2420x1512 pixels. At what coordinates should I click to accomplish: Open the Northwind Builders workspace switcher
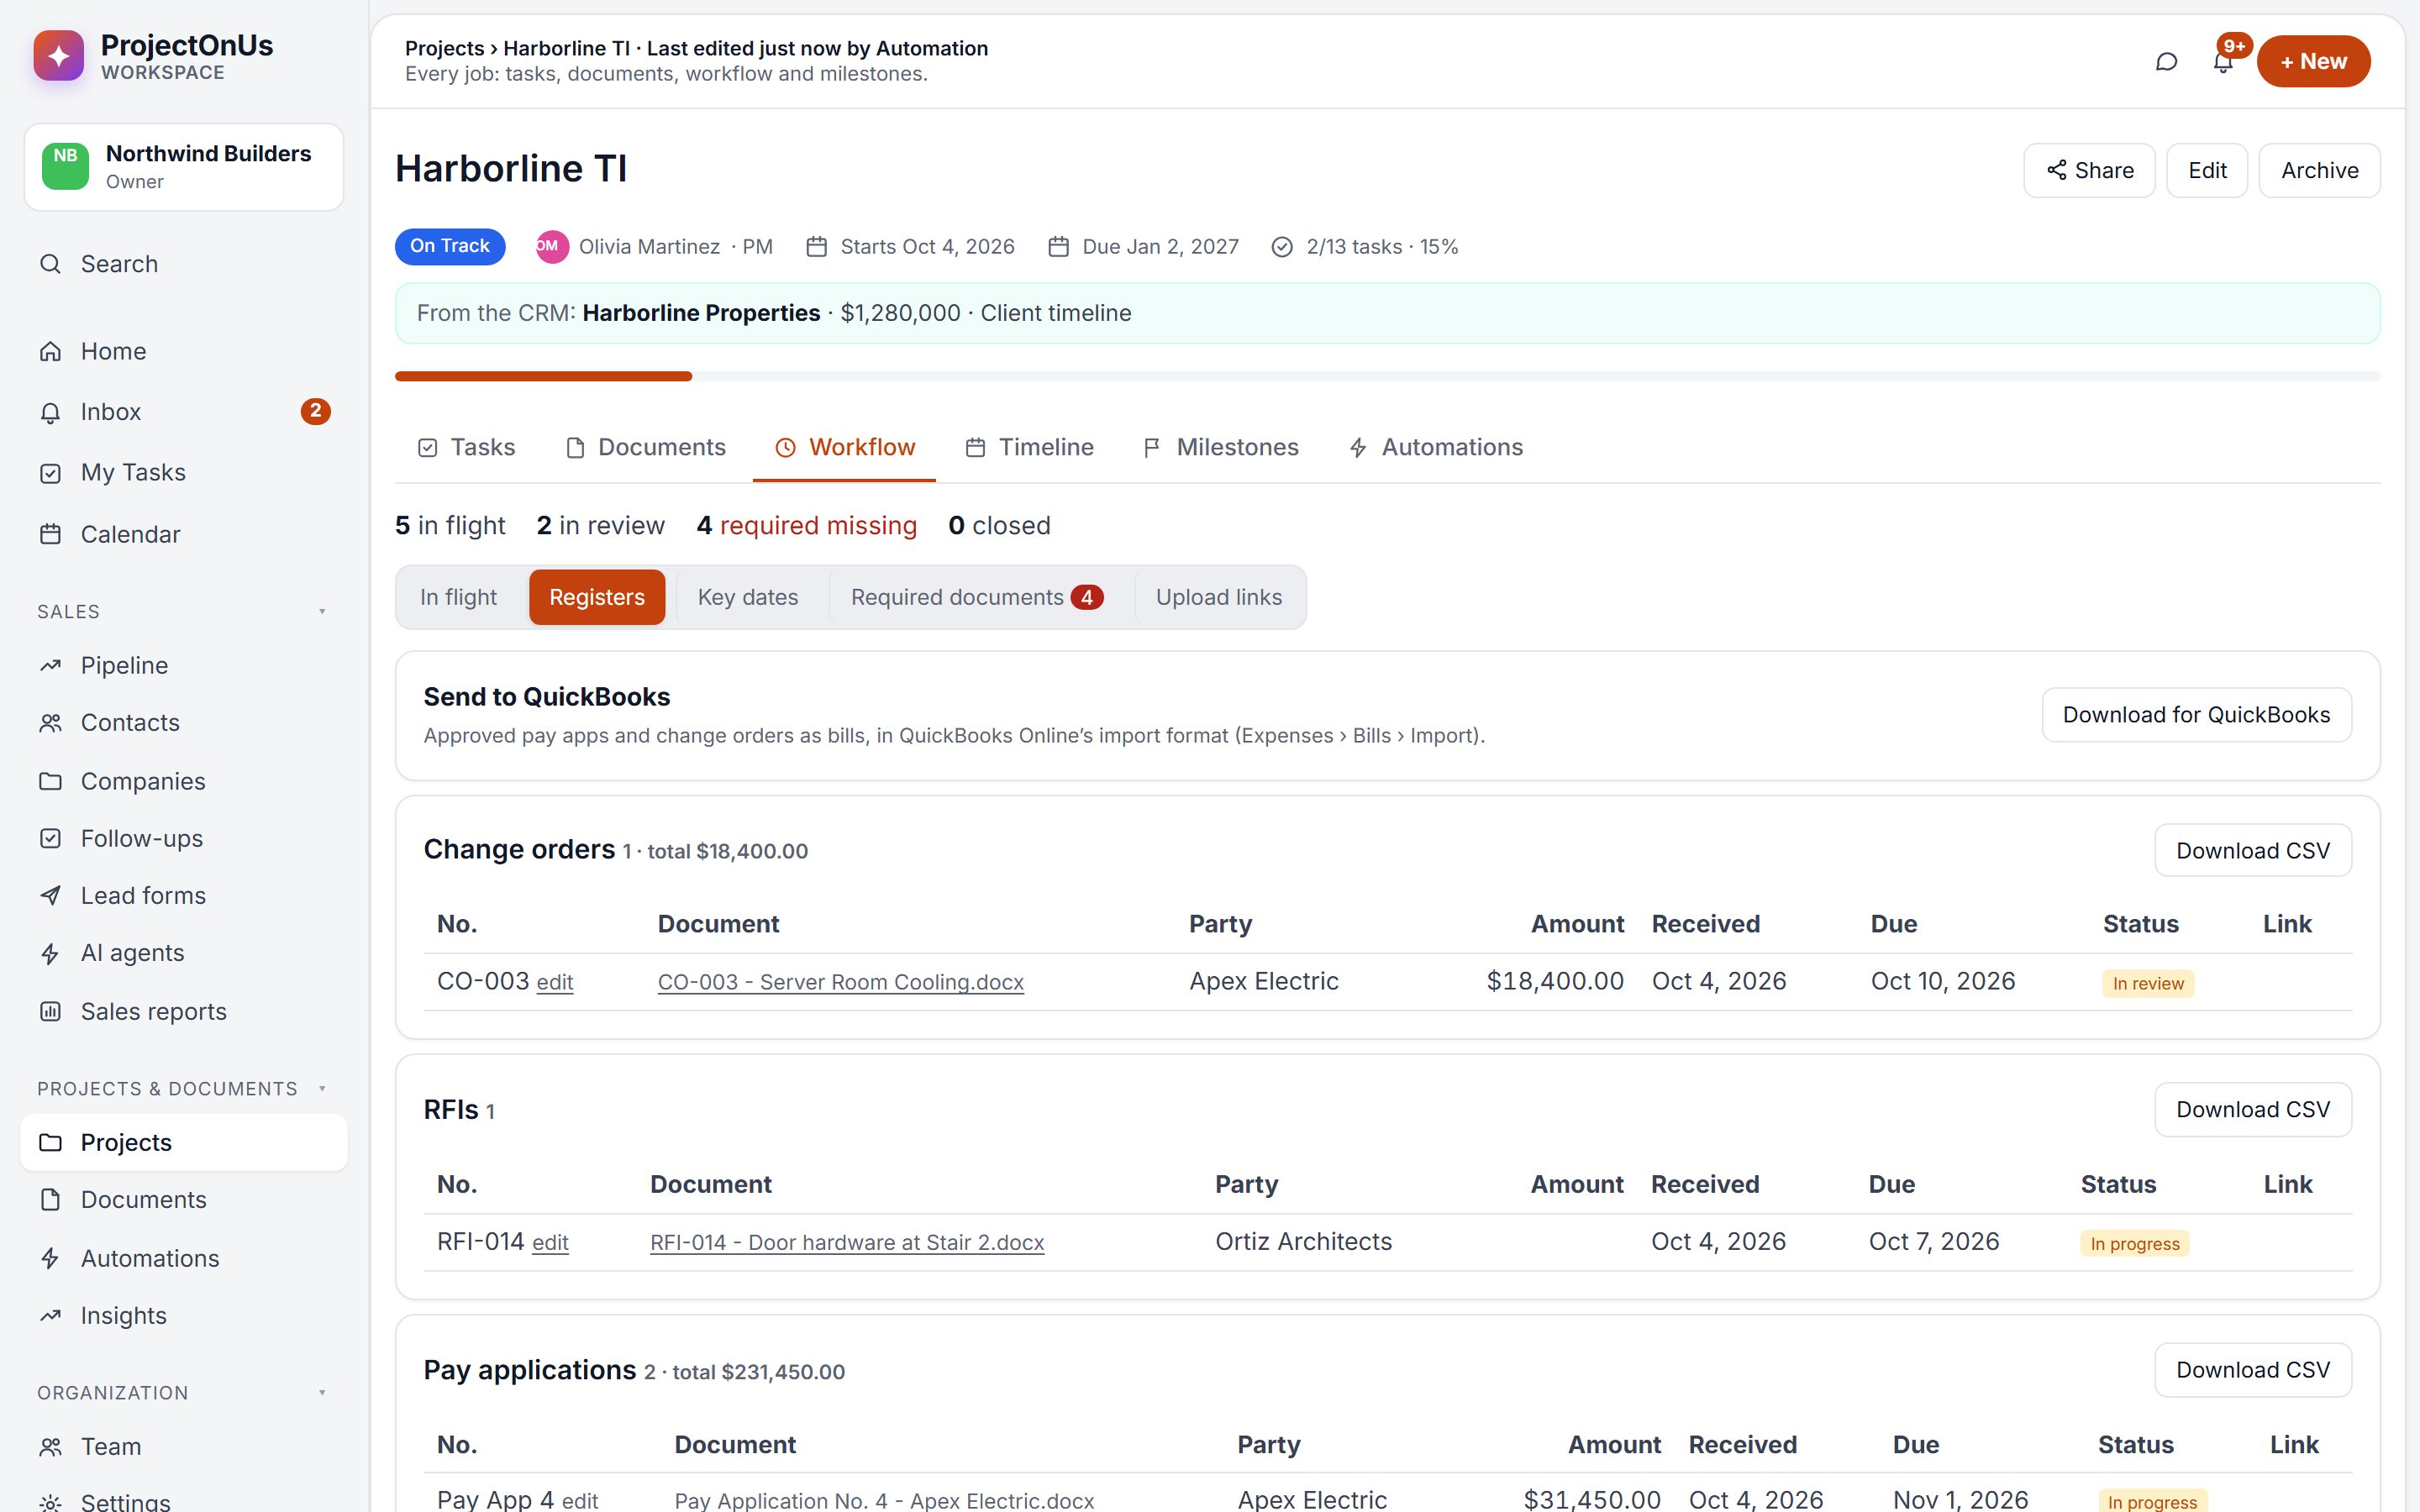pos(184,167)
